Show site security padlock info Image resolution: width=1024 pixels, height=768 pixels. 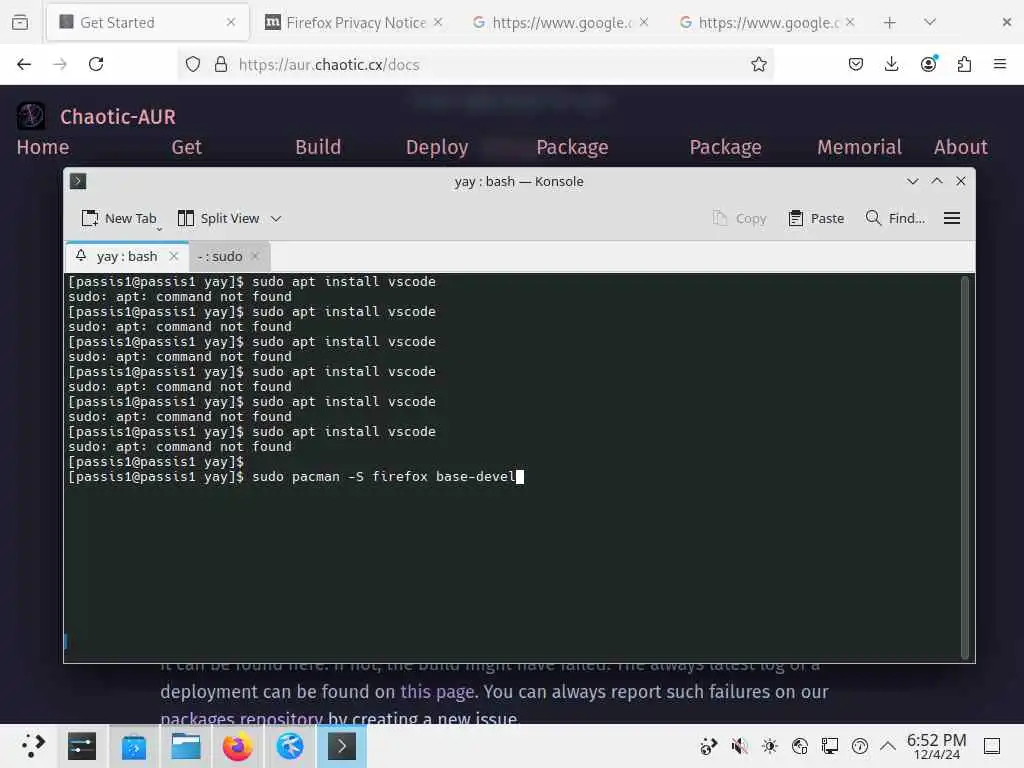click(221, 64)
